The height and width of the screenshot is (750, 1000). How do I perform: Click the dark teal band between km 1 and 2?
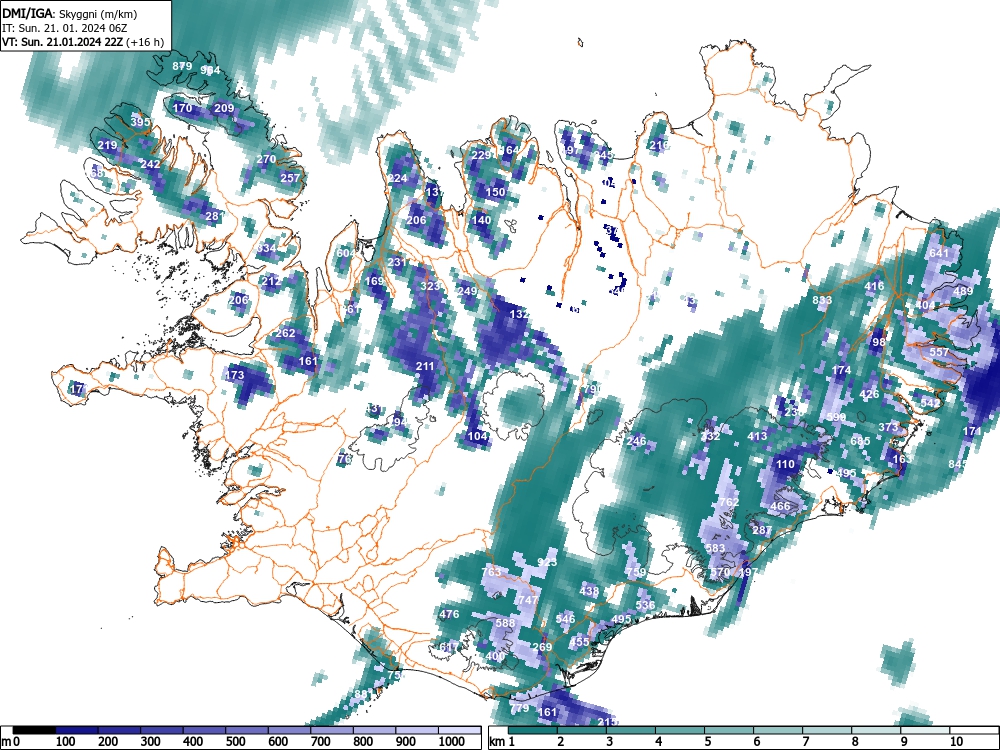[x=533, y=730]
